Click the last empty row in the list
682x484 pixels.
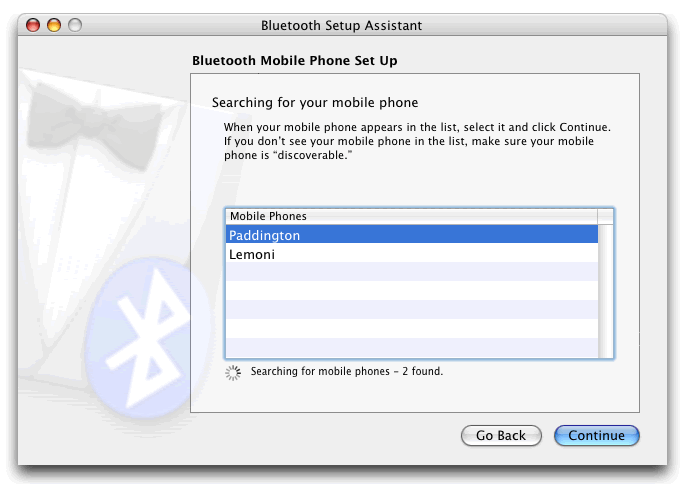(x=410, y=347)
